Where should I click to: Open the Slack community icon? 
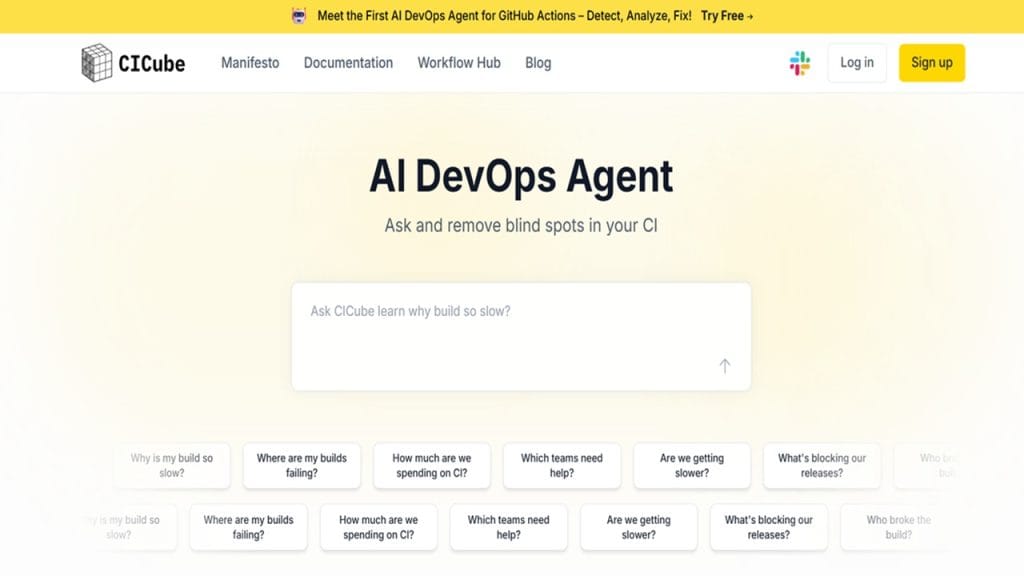(800, 63)
